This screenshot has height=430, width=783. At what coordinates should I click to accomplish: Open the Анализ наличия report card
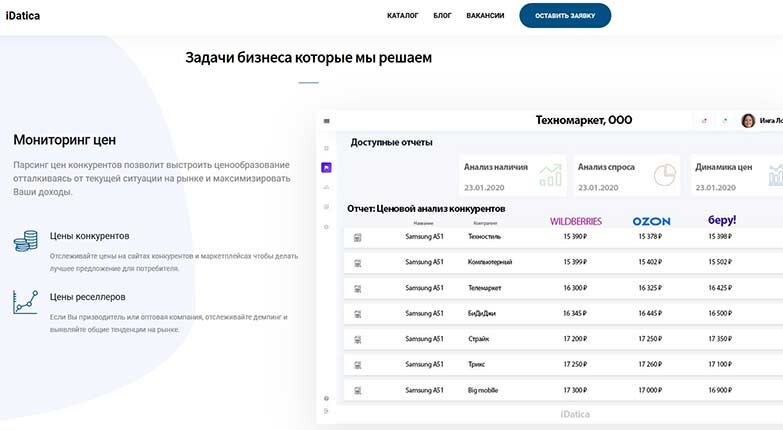[513, 176]
